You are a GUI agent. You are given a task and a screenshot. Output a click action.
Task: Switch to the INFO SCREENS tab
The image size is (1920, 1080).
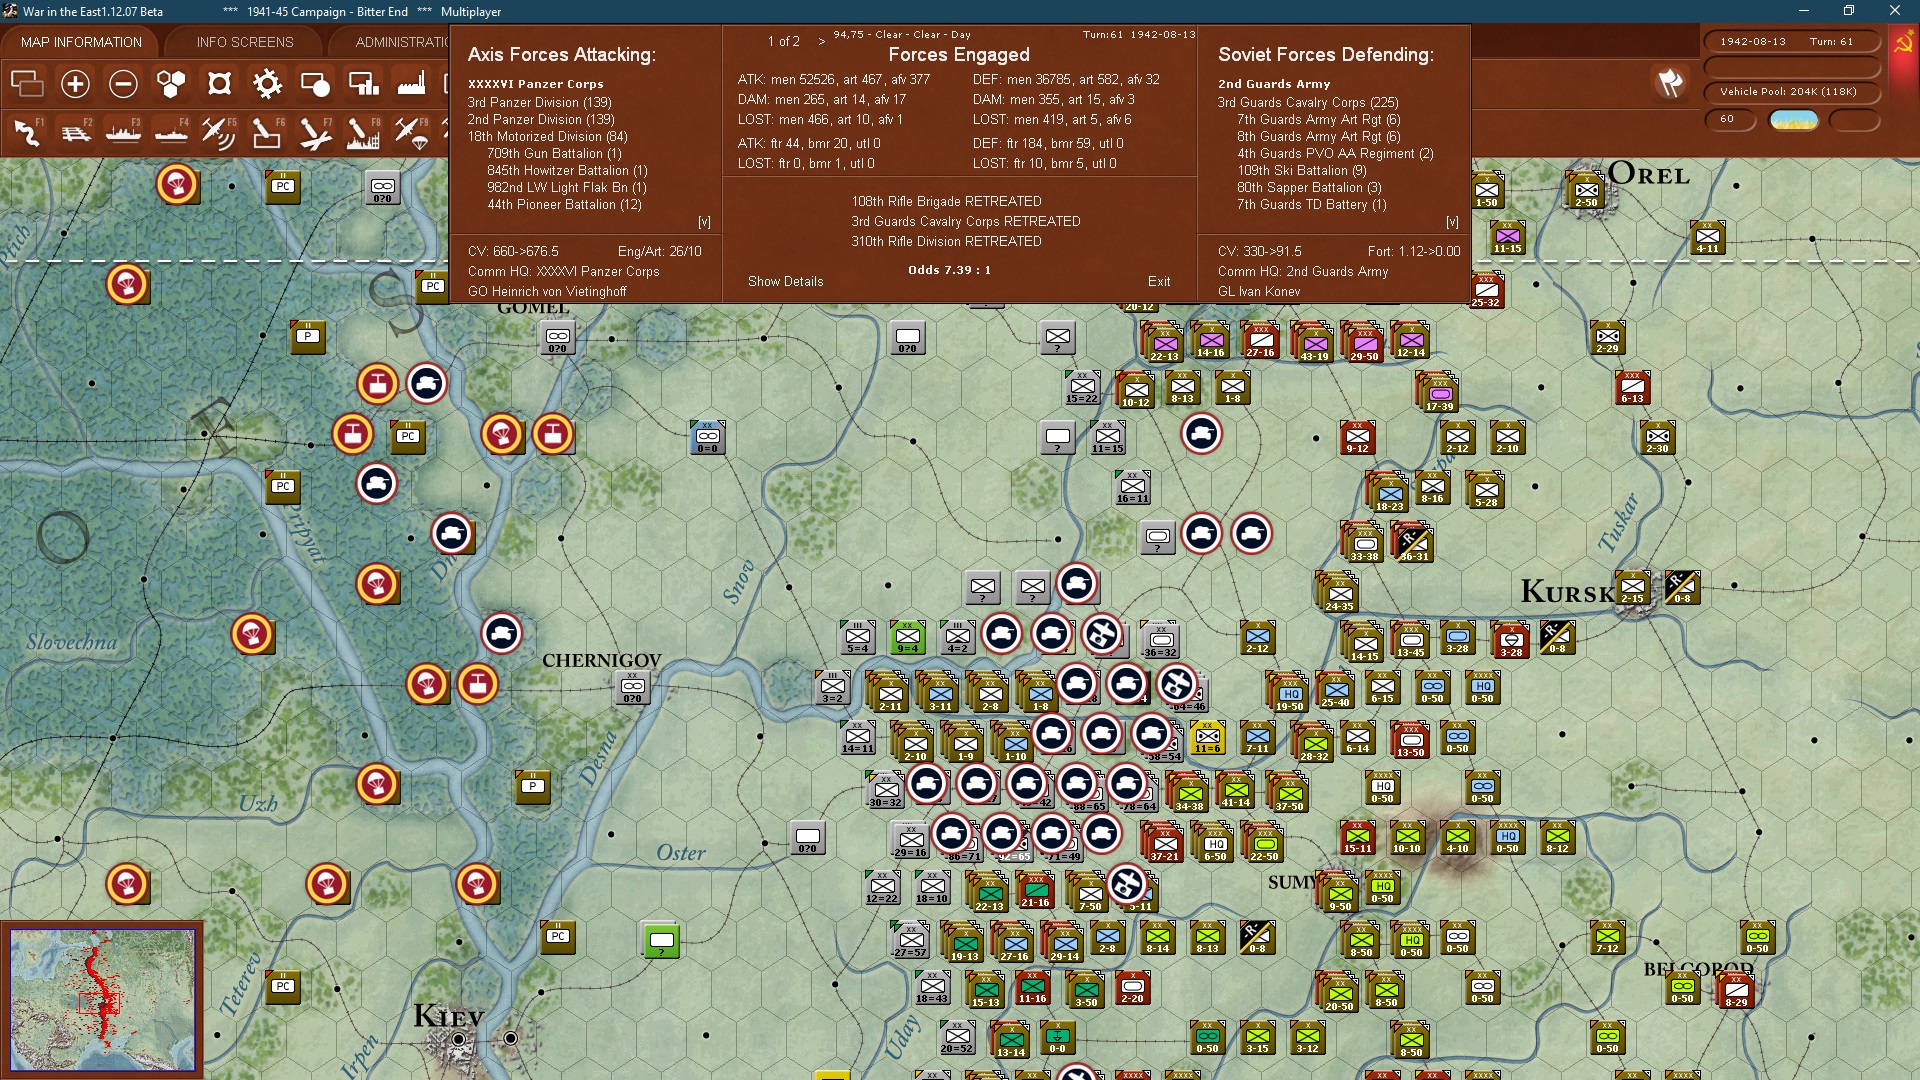pos(245,42)
